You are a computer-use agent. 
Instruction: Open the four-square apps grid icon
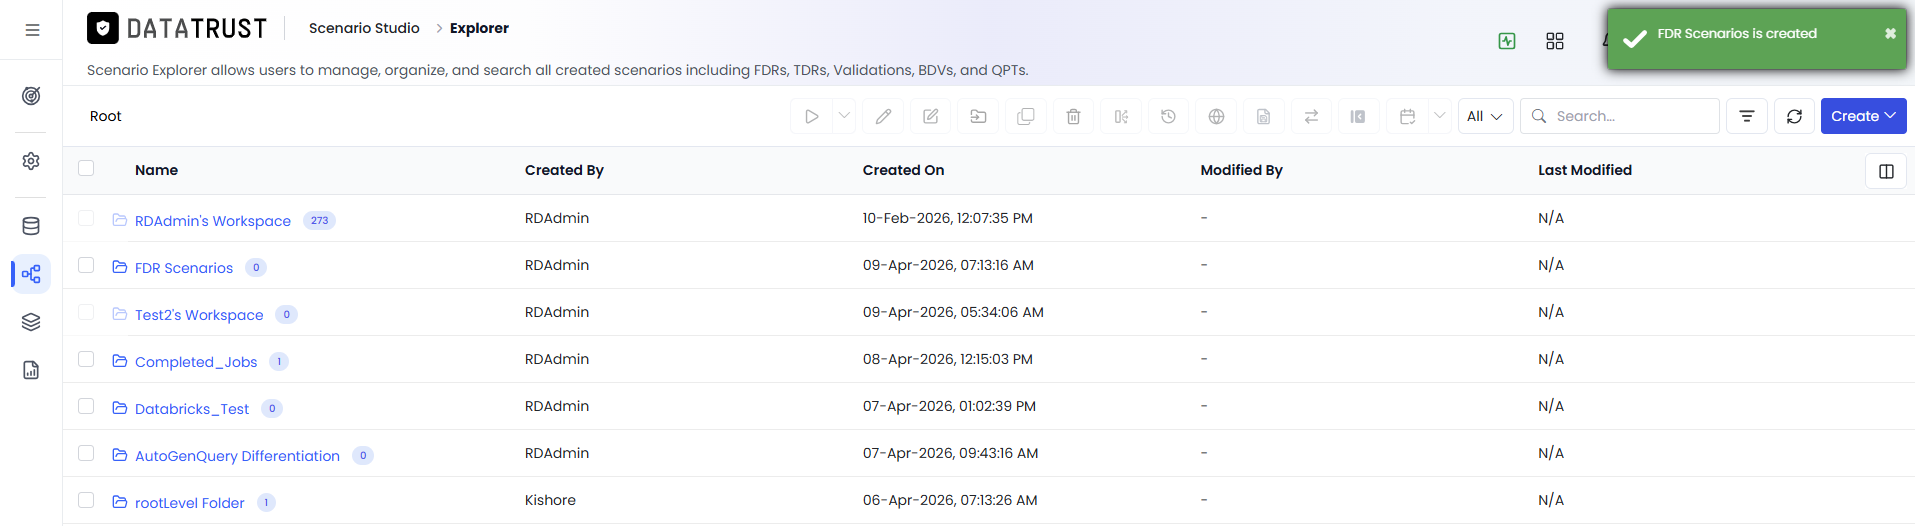[1555, 41]
